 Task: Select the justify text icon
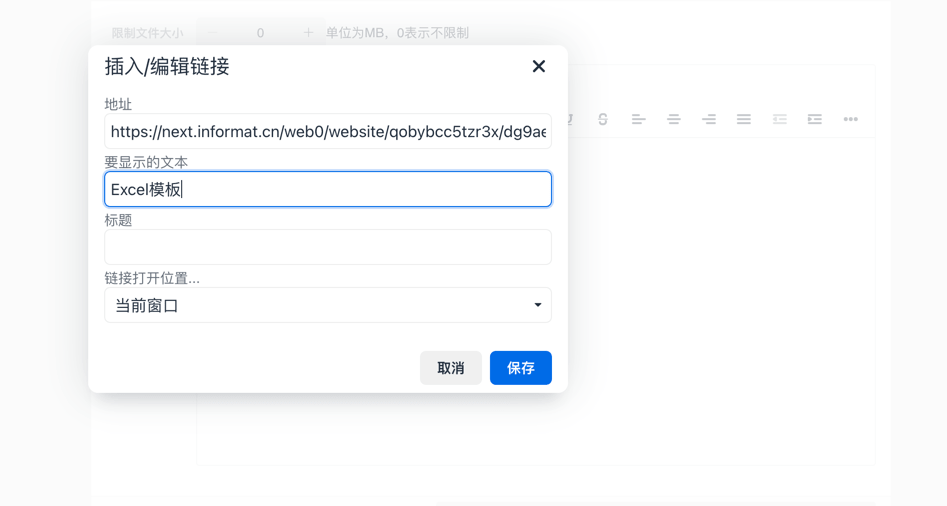coord(743,119)
